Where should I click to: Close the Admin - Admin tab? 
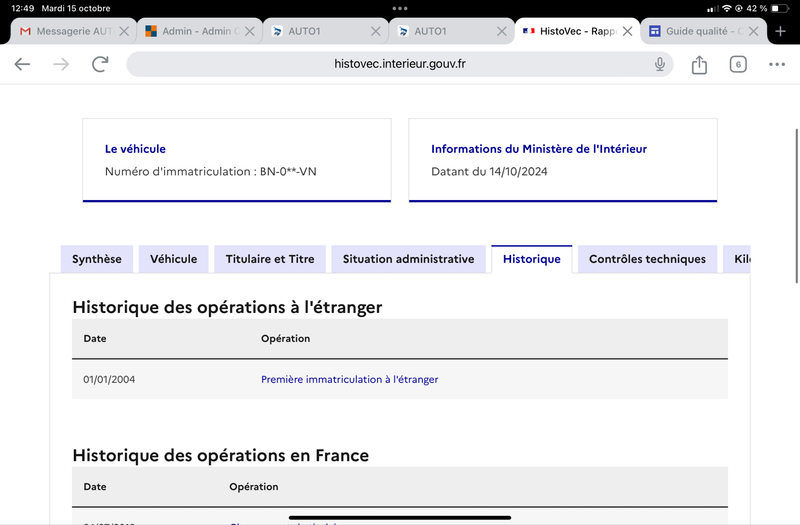coord(249,31)
